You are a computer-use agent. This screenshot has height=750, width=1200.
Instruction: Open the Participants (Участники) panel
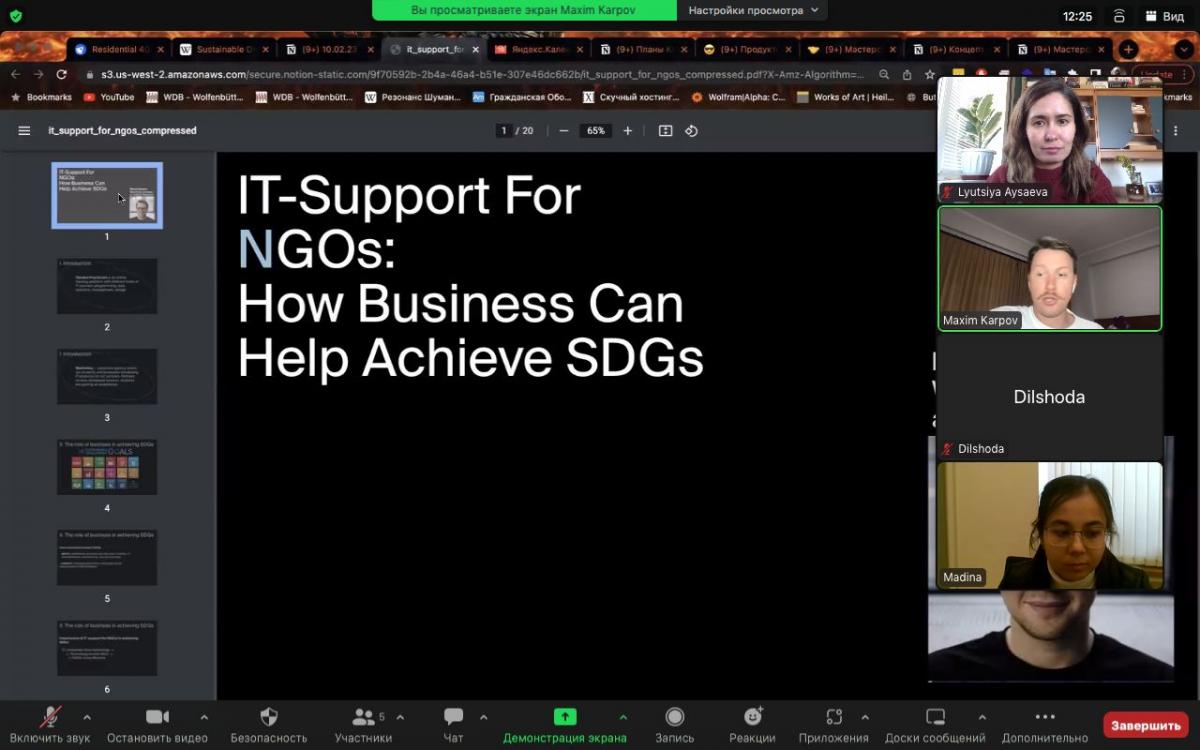[x=363, y=717]
